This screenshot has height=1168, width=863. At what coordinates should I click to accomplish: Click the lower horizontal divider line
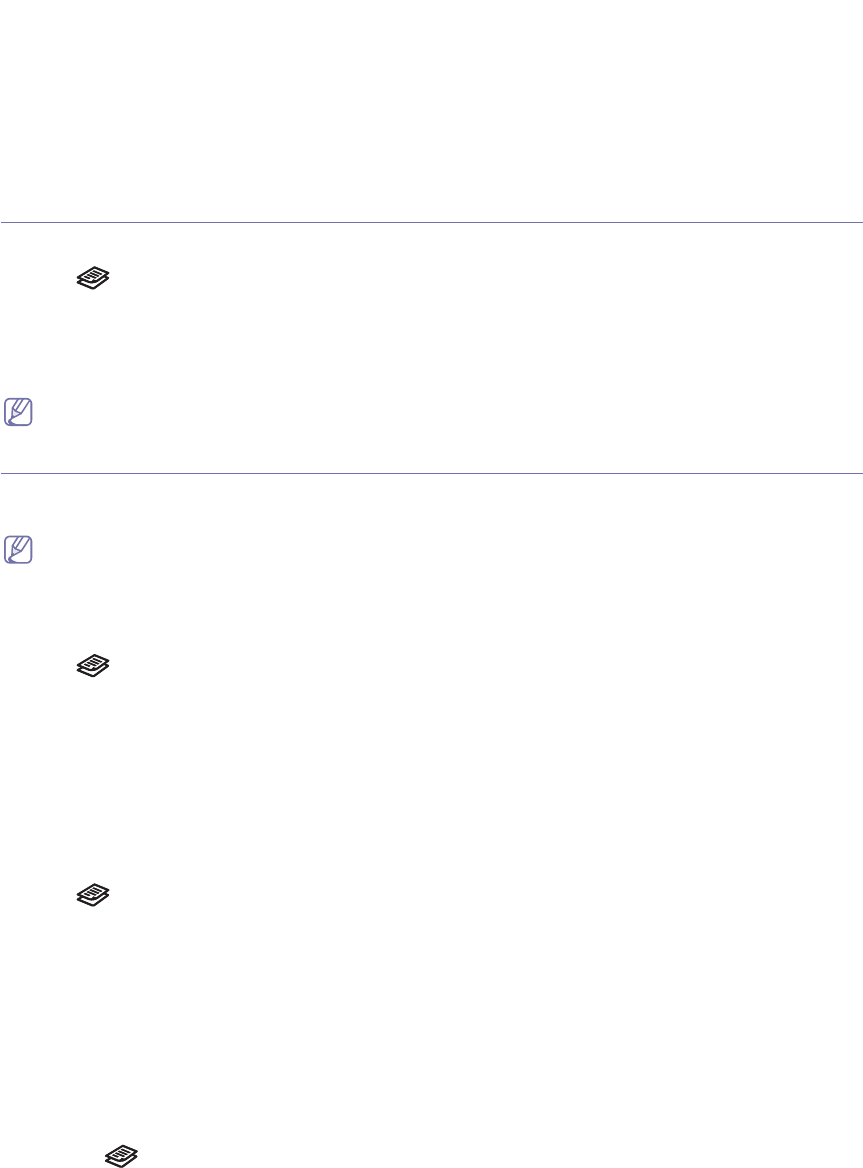(431, 473)
